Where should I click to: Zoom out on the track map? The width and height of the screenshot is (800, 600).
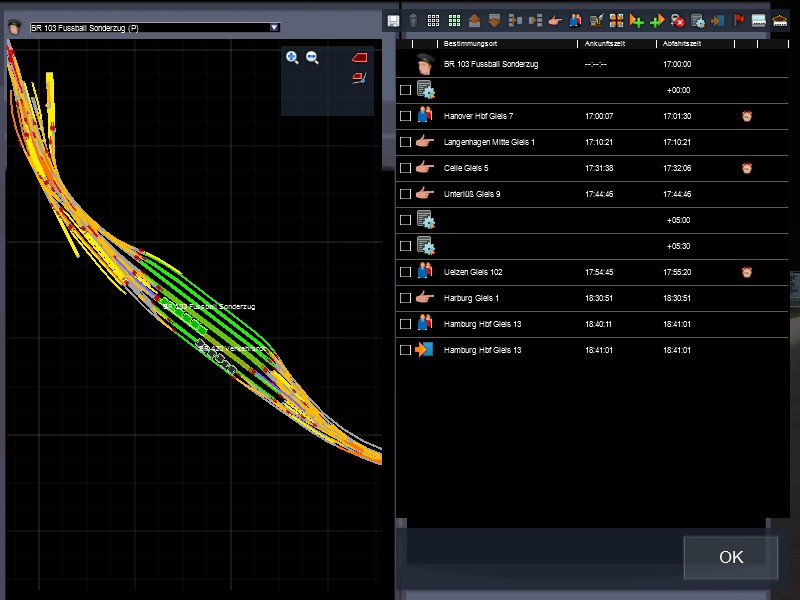(312, 58)
